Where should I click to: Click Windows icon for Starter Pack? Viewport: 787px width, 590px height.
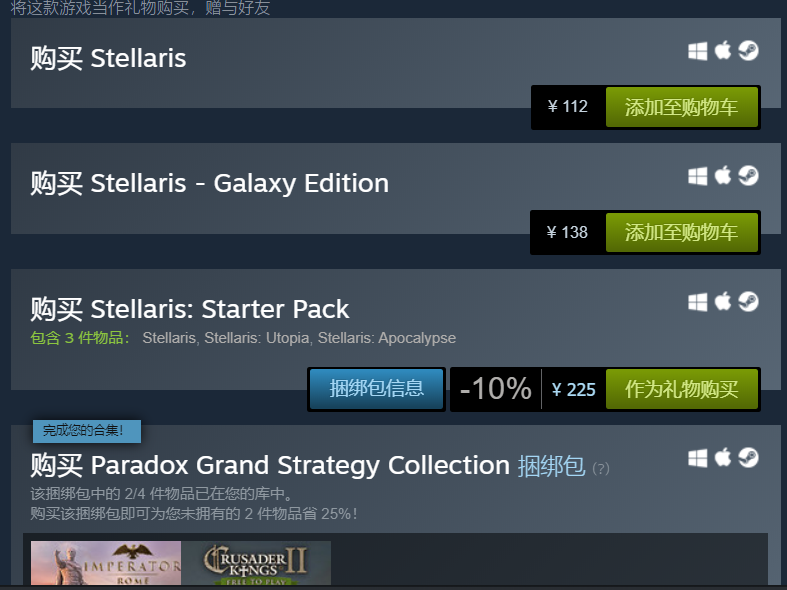[698, 301]
